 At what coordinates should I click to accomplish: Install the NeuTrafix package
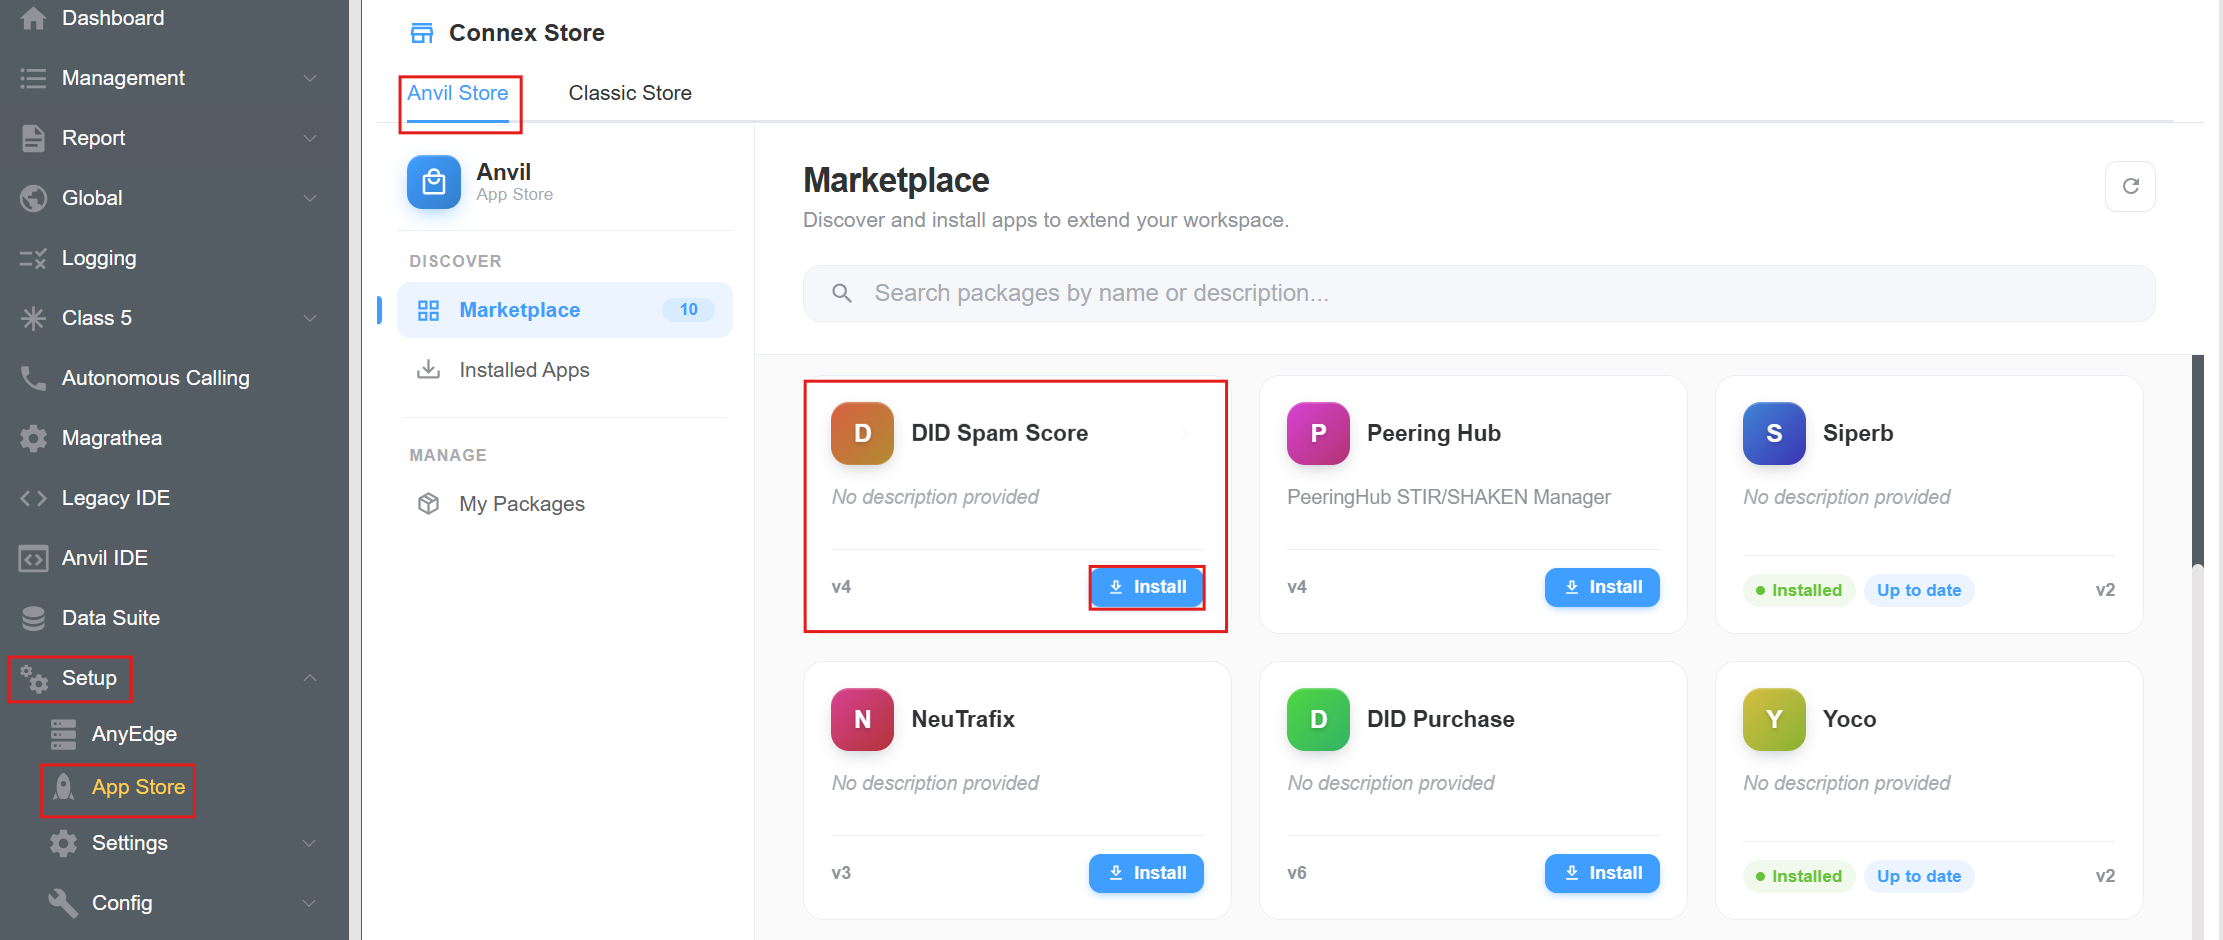(1146, 873)
